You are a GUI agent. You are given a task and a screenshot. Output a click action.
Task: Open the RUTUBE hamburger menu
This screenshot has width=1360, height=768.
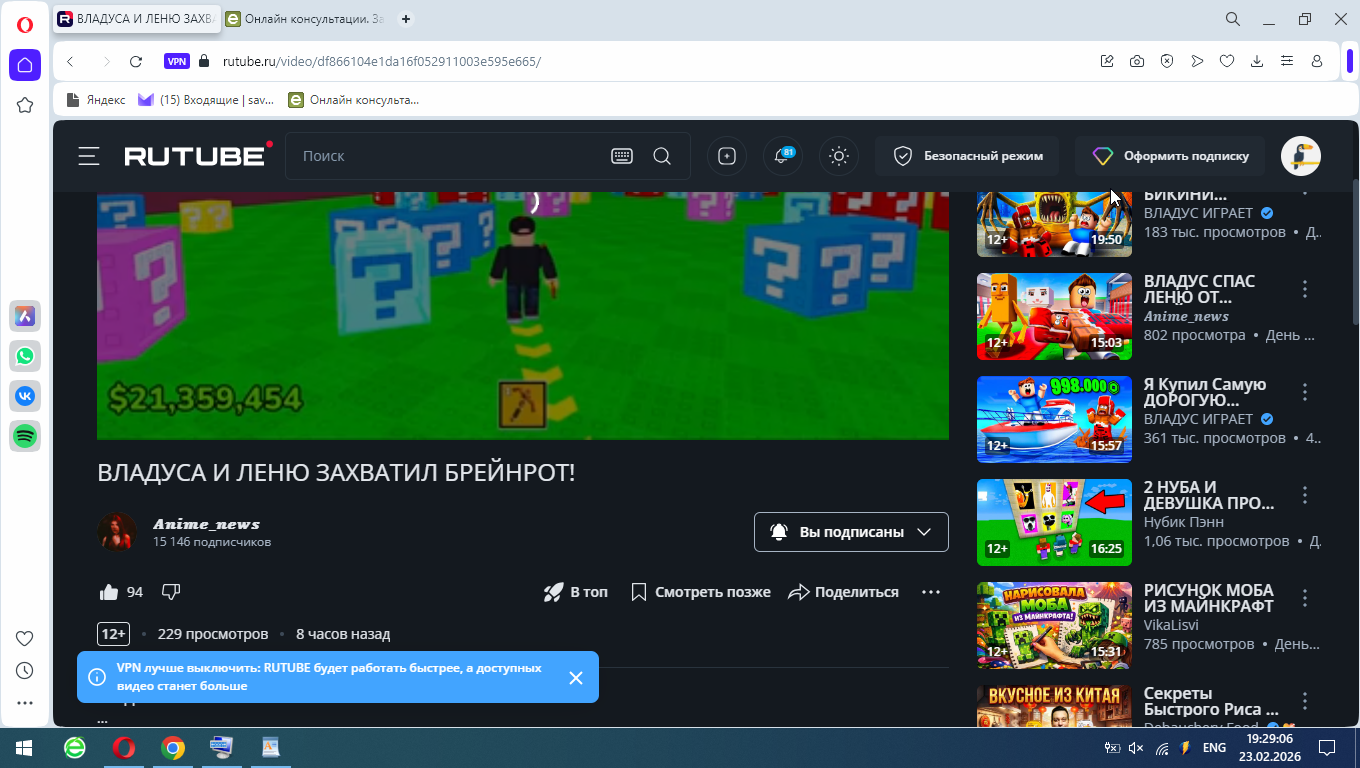pos(89,156)
